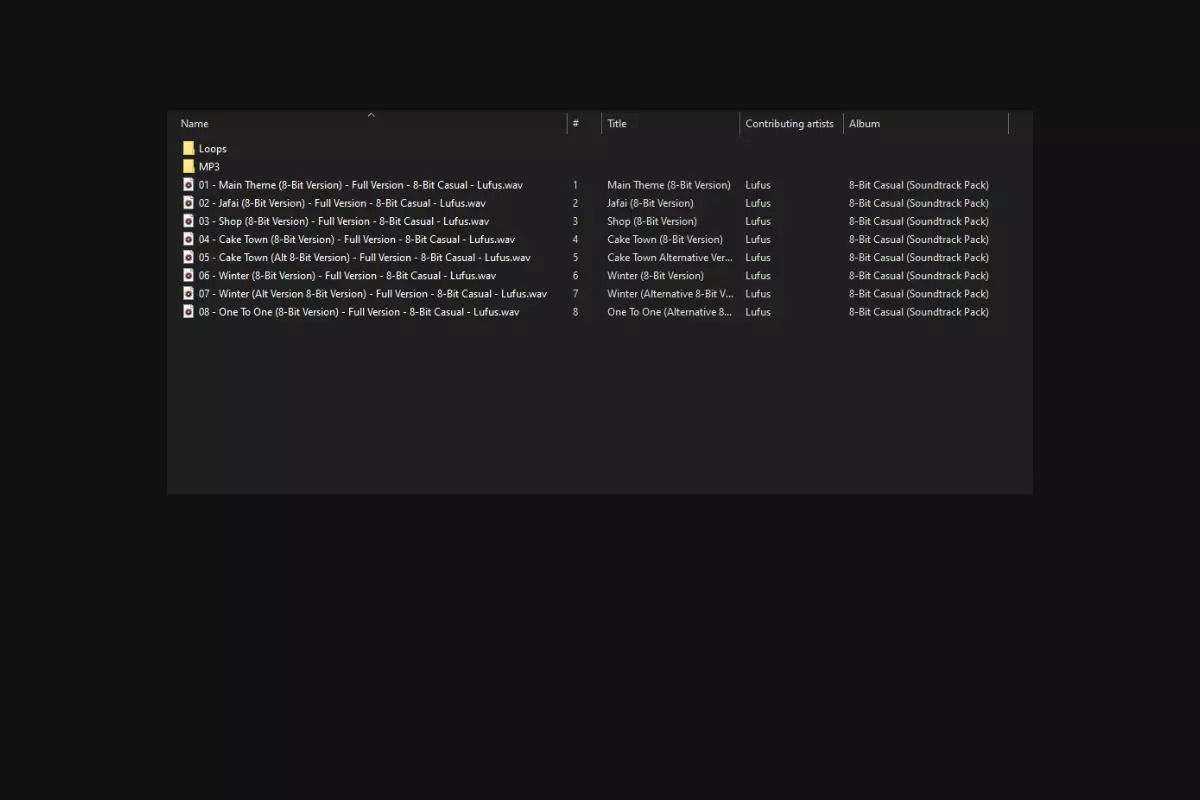Select file "05 - Cake Town (Alt 8-Bit Version) - Full Version - 8-Bit Casual - Lufus.wav"

point(364,256)
